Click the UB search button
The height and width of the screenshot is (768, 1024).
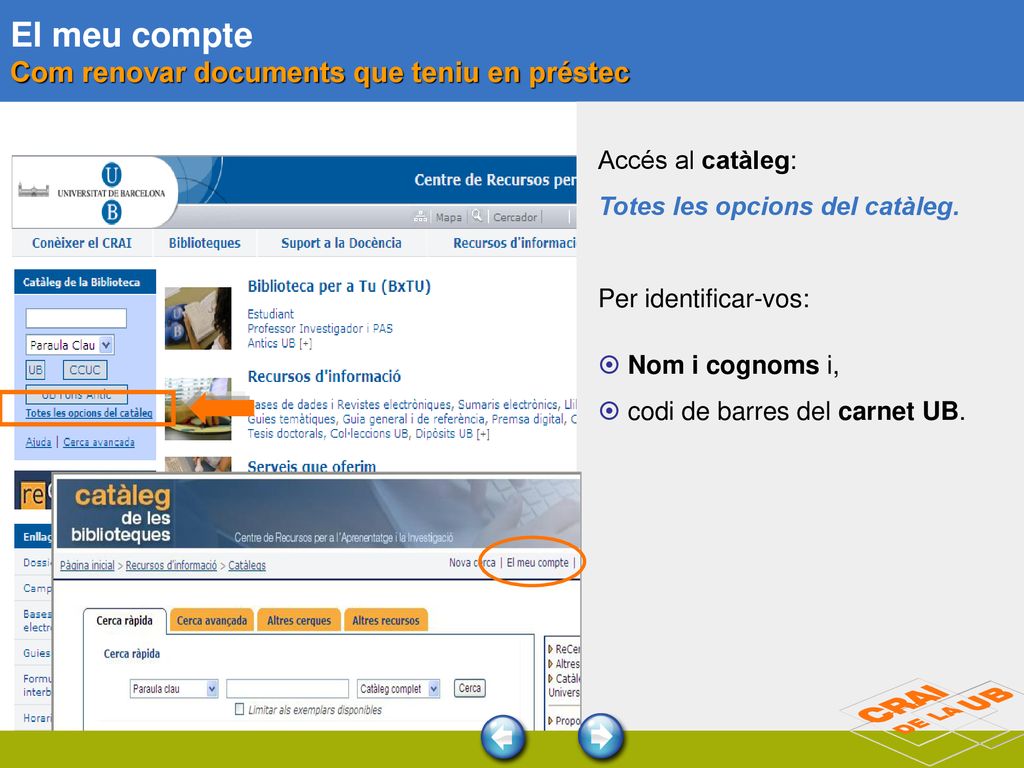pyautogui.click(x=35, y=370)
